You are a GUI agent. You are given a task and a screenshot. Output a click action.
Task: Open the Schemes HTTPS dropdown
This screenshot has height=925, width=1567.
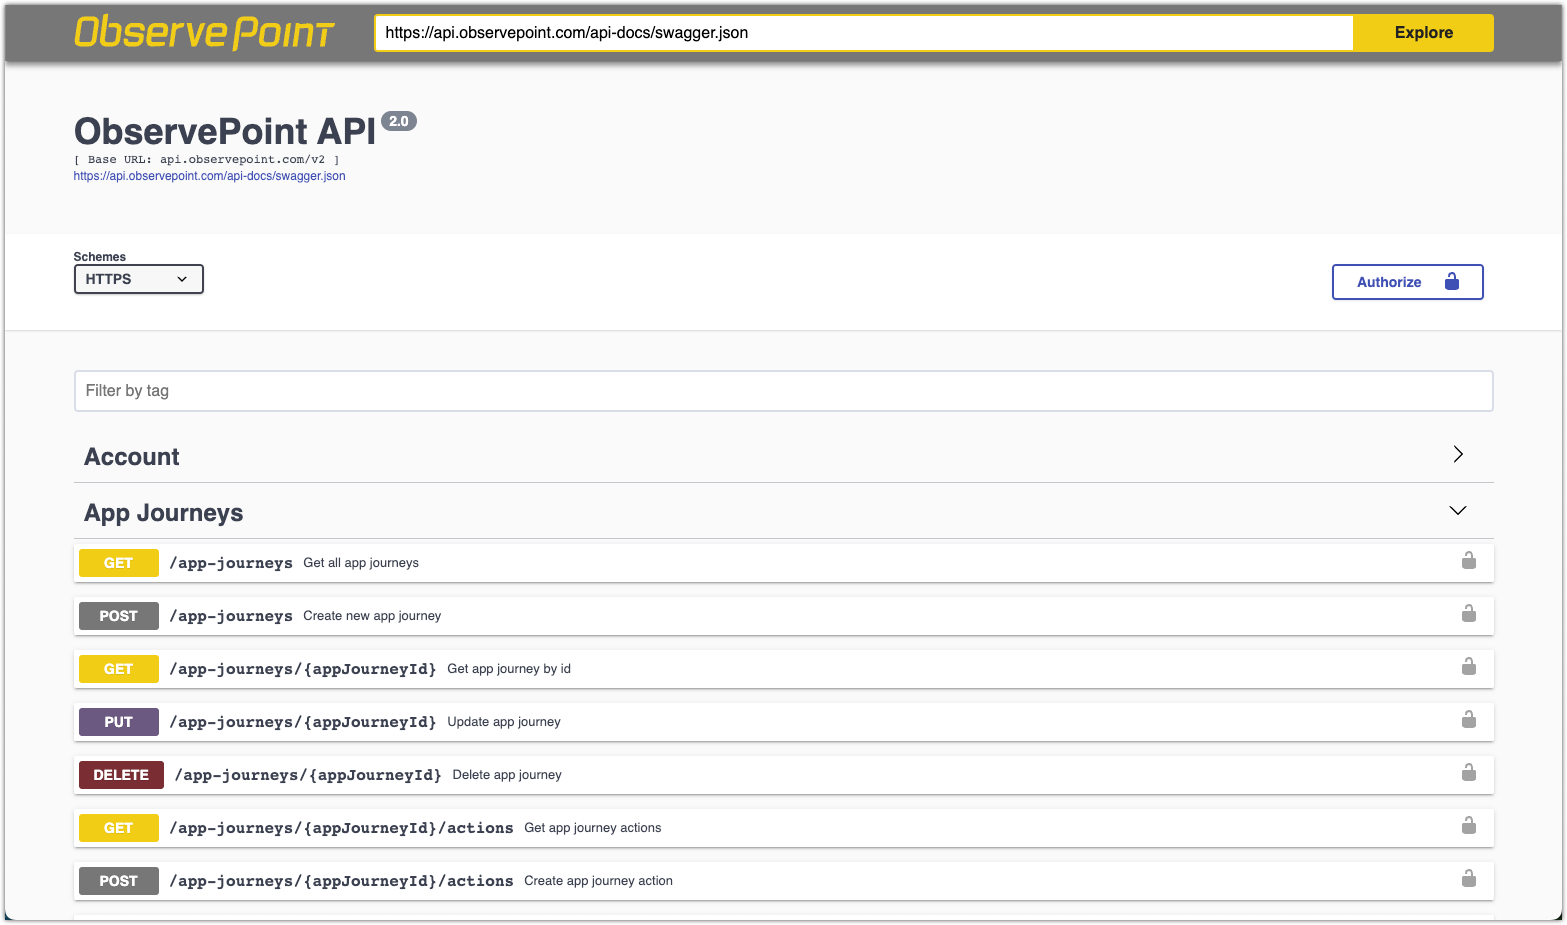(139, 279)
